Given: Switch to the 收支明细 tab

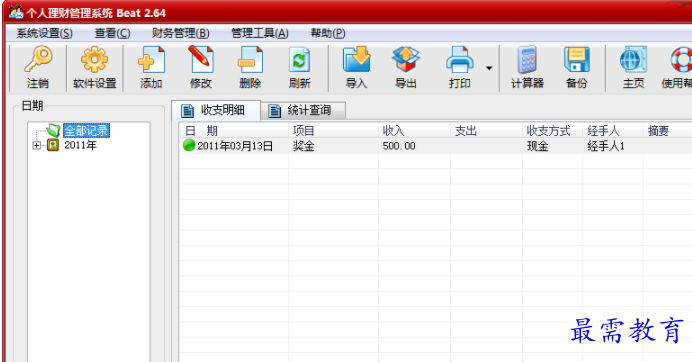Looking at the screenshot, I should (x=216, y=110).
